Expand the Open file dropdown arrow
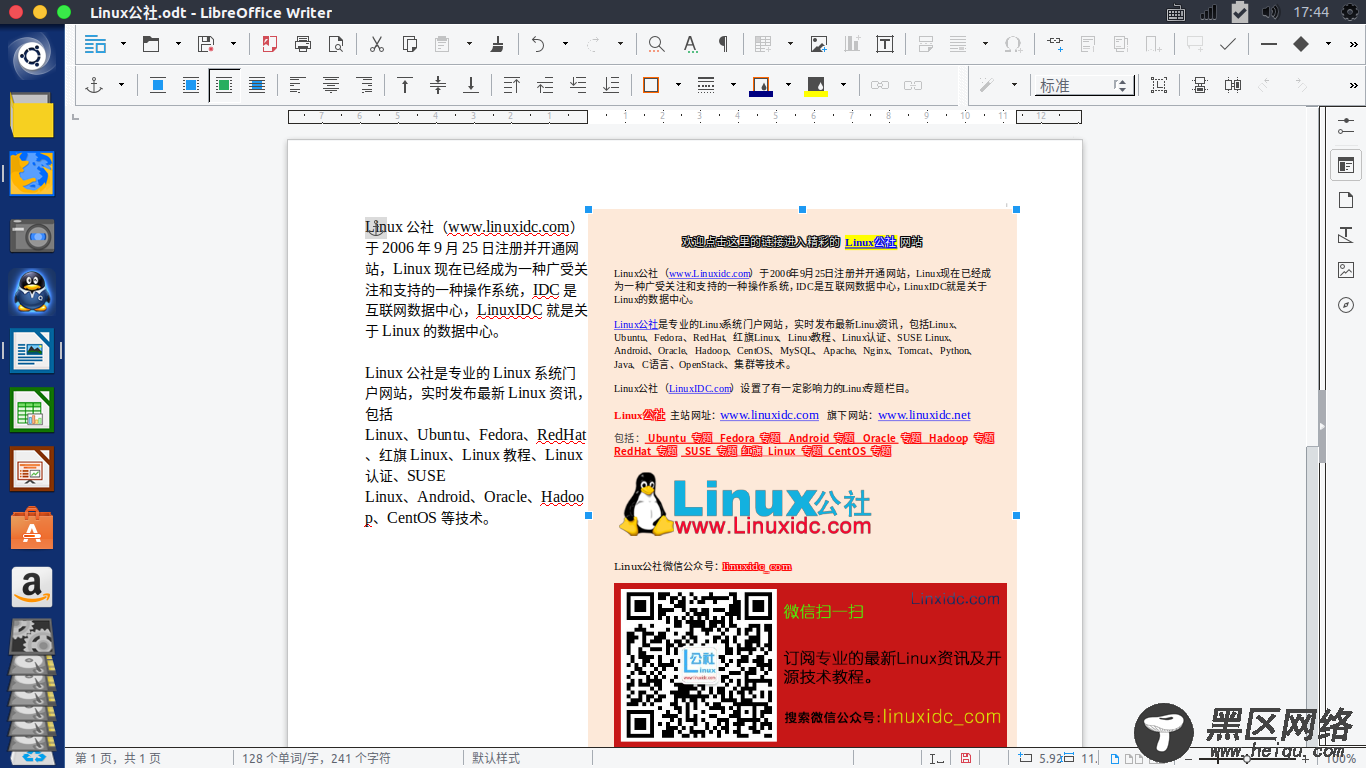 [178, 44]
